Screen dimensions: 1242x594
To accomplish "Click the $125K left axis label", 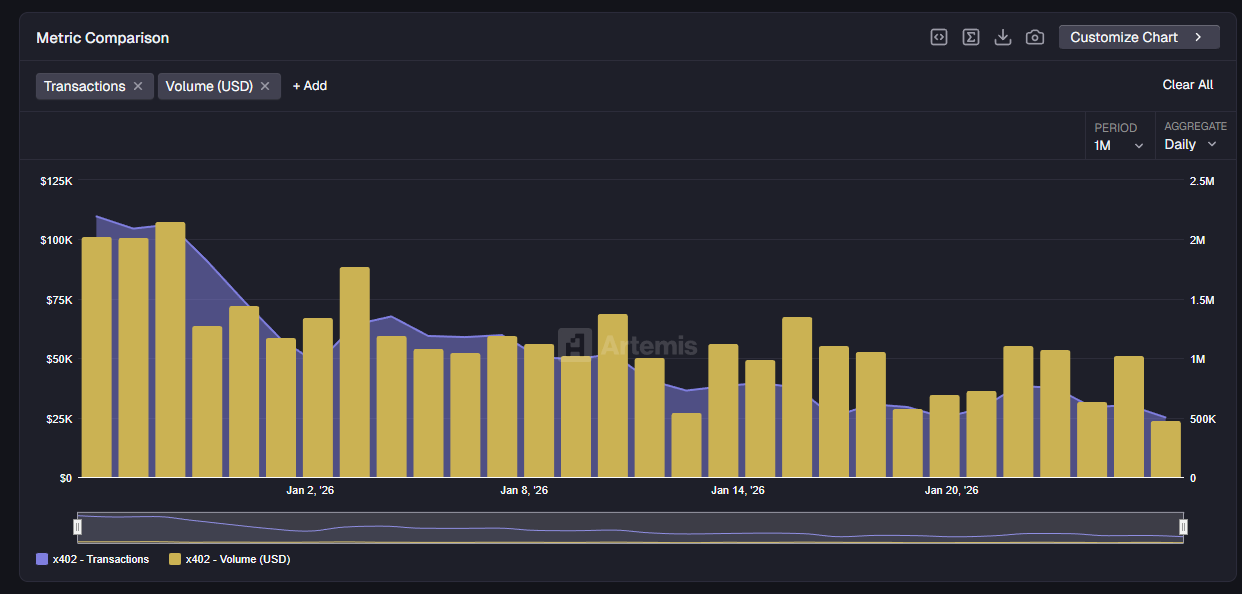I will coord(56,181).
